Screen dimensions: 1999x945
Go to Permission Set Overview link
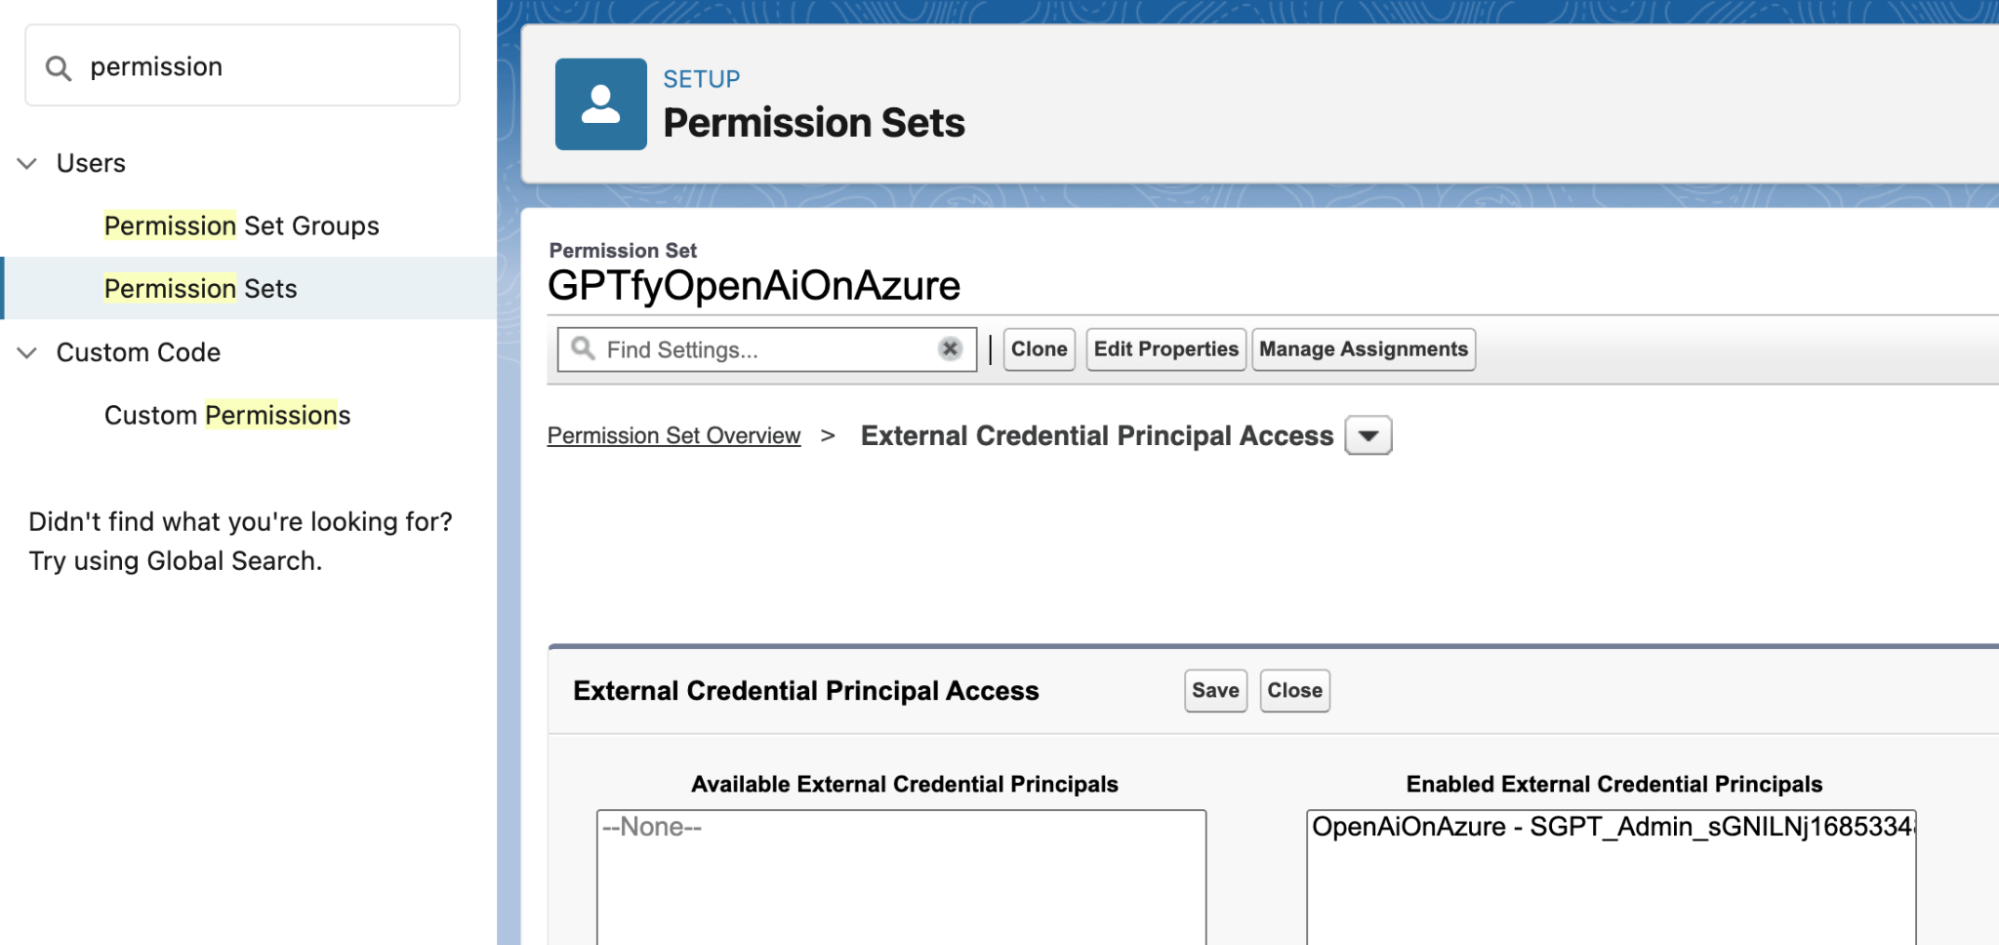pyautogui.click(x=673, y=436)
